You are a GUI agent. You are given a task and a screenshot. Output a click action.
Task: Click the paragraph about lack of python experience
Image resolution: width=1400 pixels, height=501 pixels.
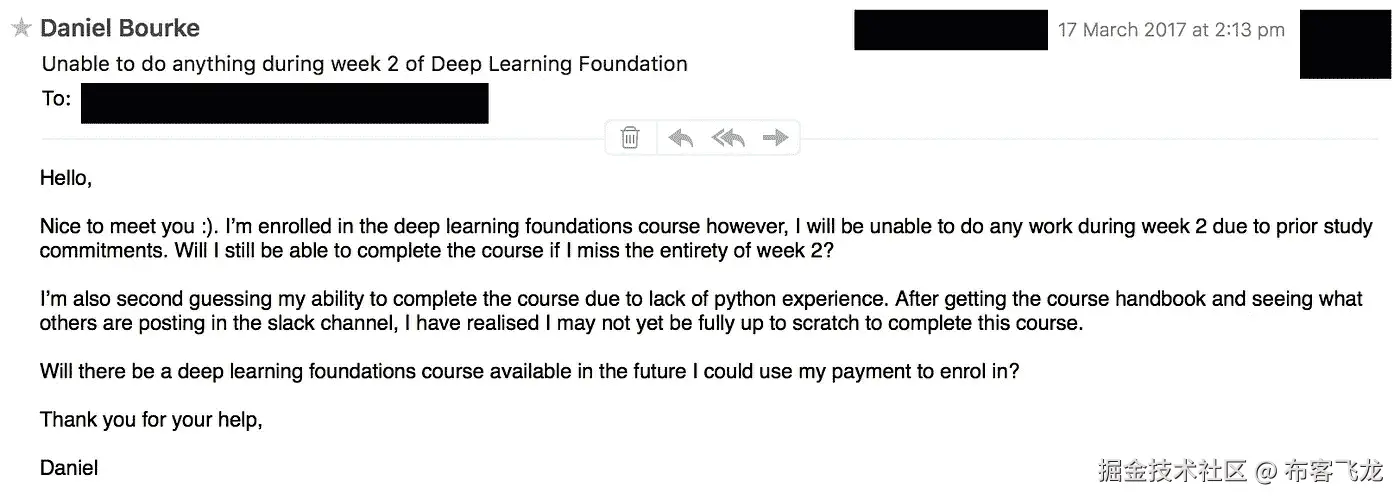(700, 311)
